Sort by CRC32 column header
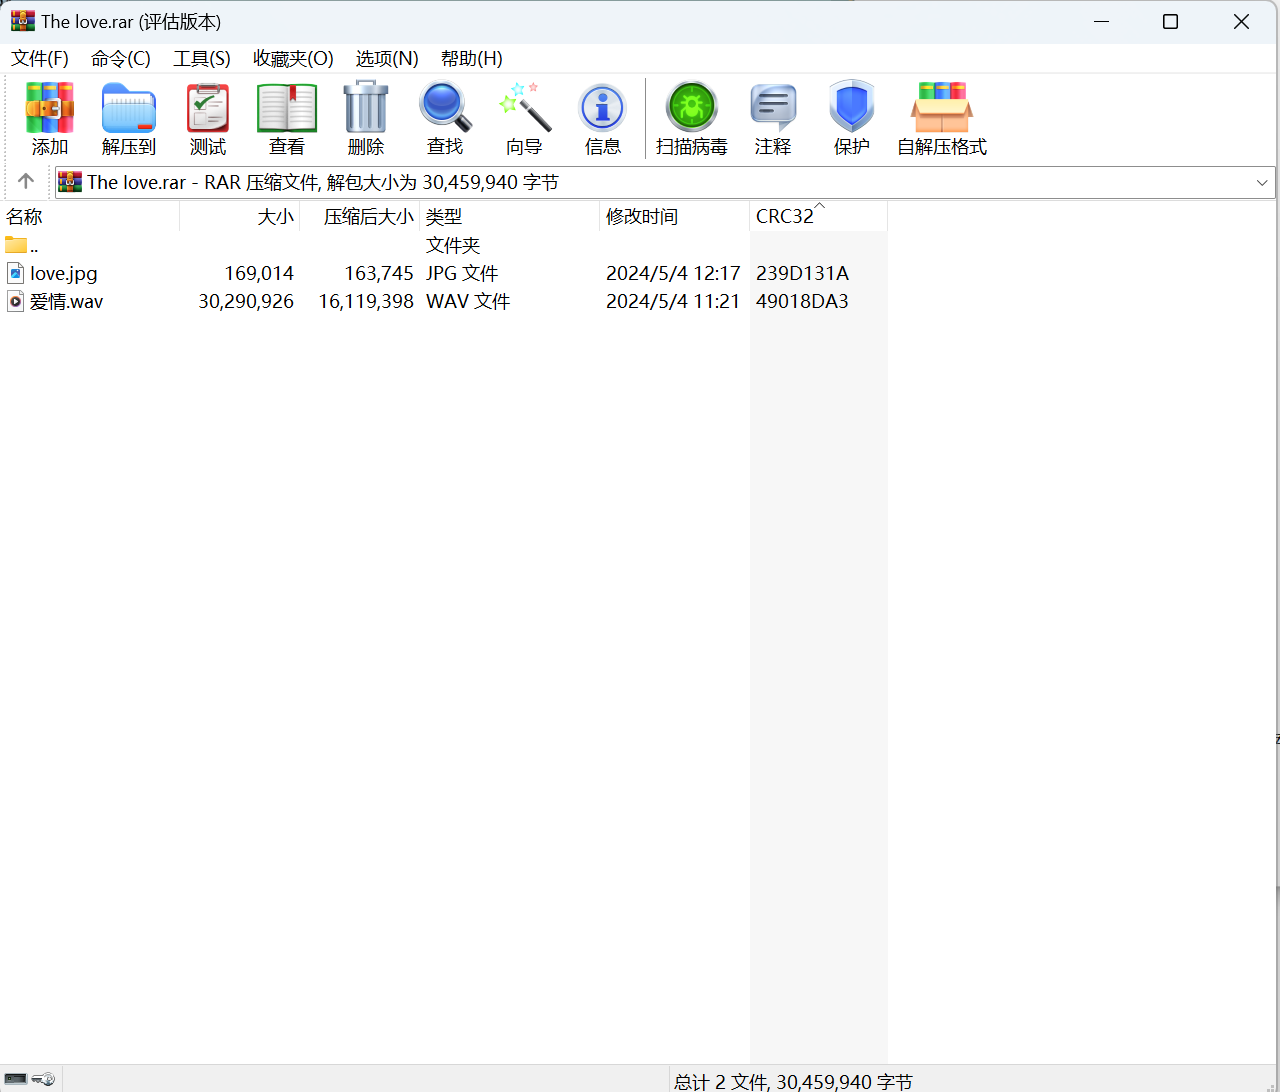Screen dimensions: 1280x1092 click(x=818, y=216)
